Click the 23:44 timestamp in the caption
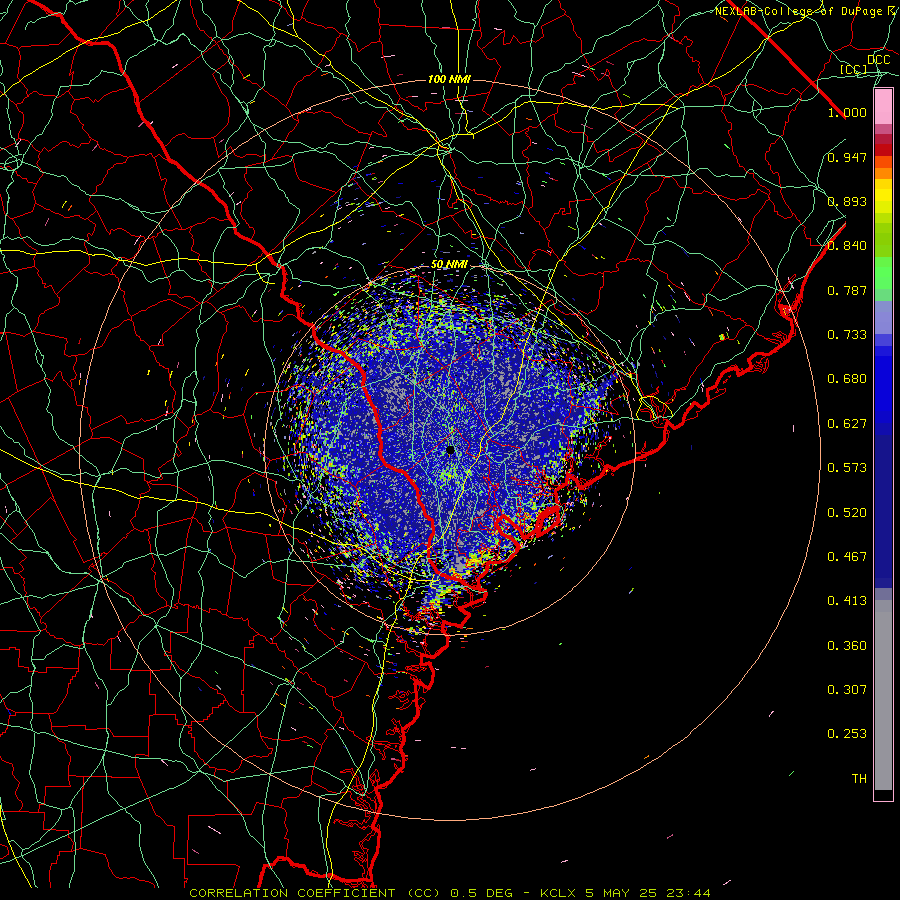Screen dimensions: 900x900 click(x=688, y=893)
